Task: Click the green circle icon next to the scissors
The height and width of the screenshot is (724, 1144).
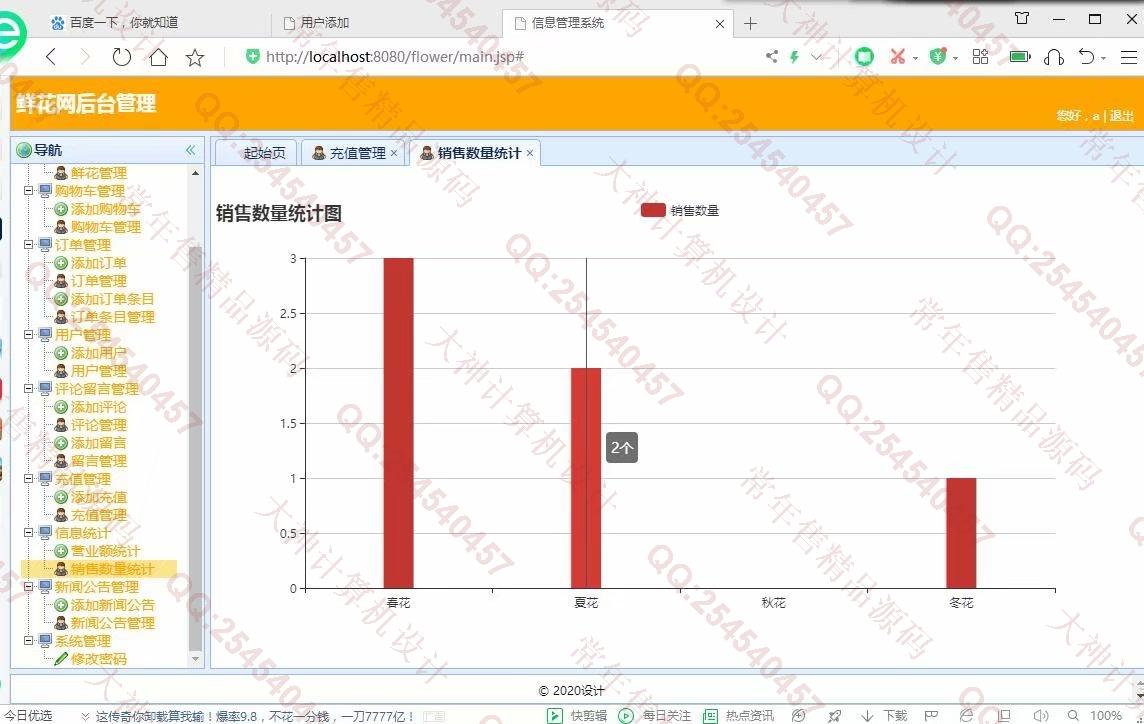Action: click(x=864, y=56)
